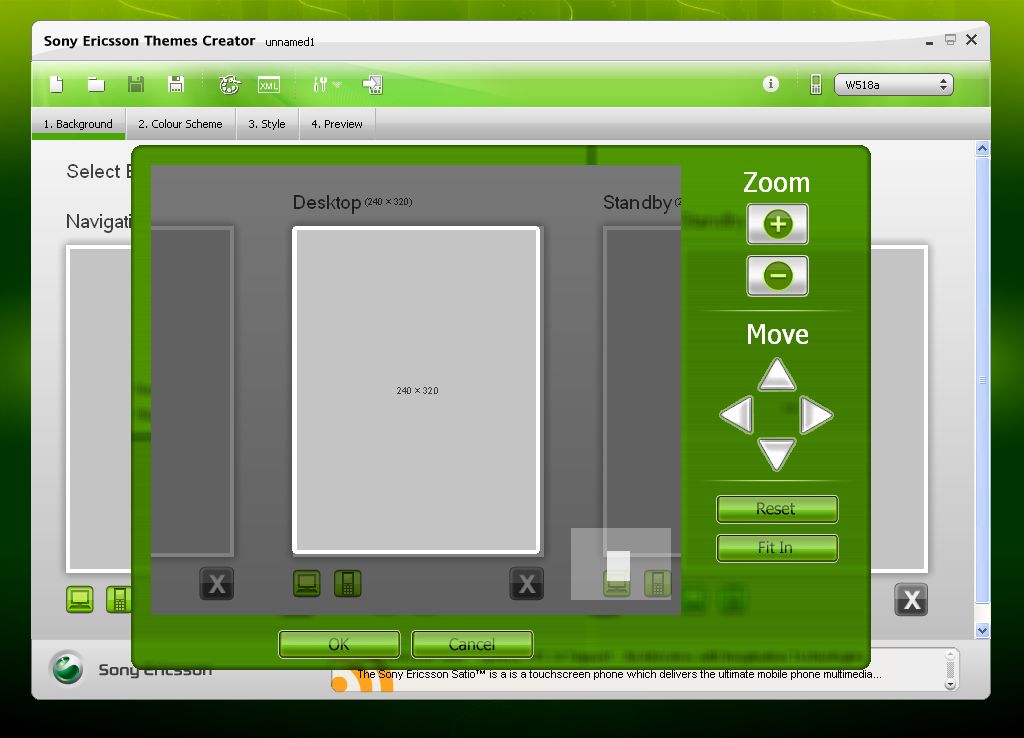Load Standby image from phone icon

[658, 583]
